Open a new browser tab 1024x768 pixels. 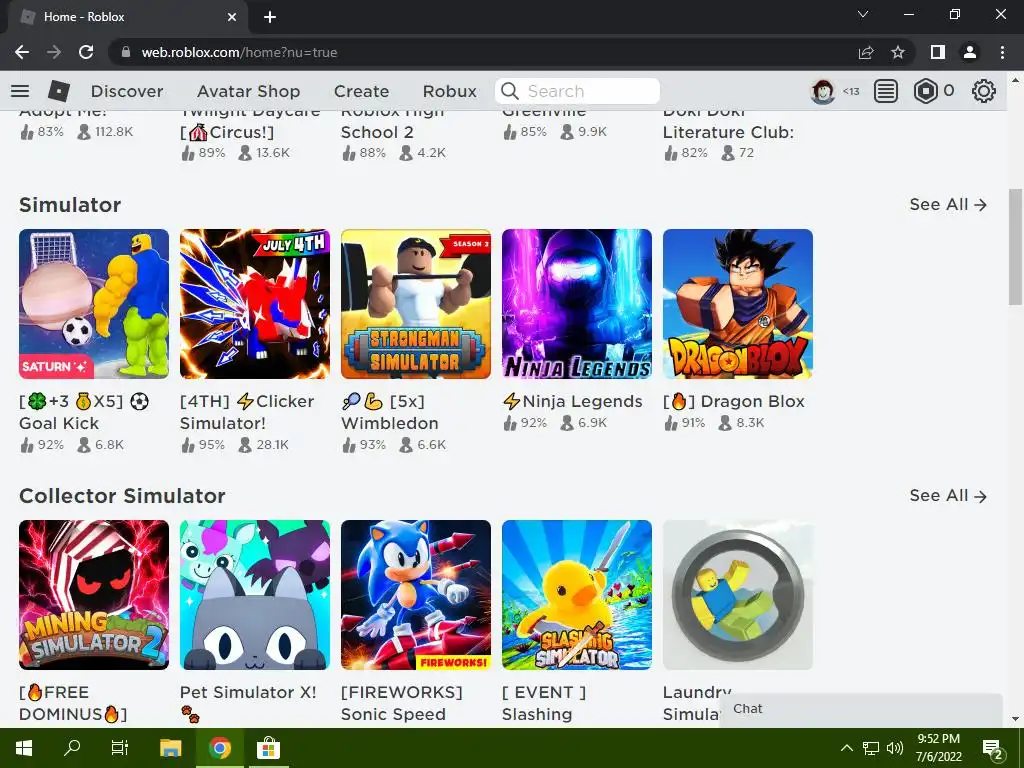coord(270,17)
